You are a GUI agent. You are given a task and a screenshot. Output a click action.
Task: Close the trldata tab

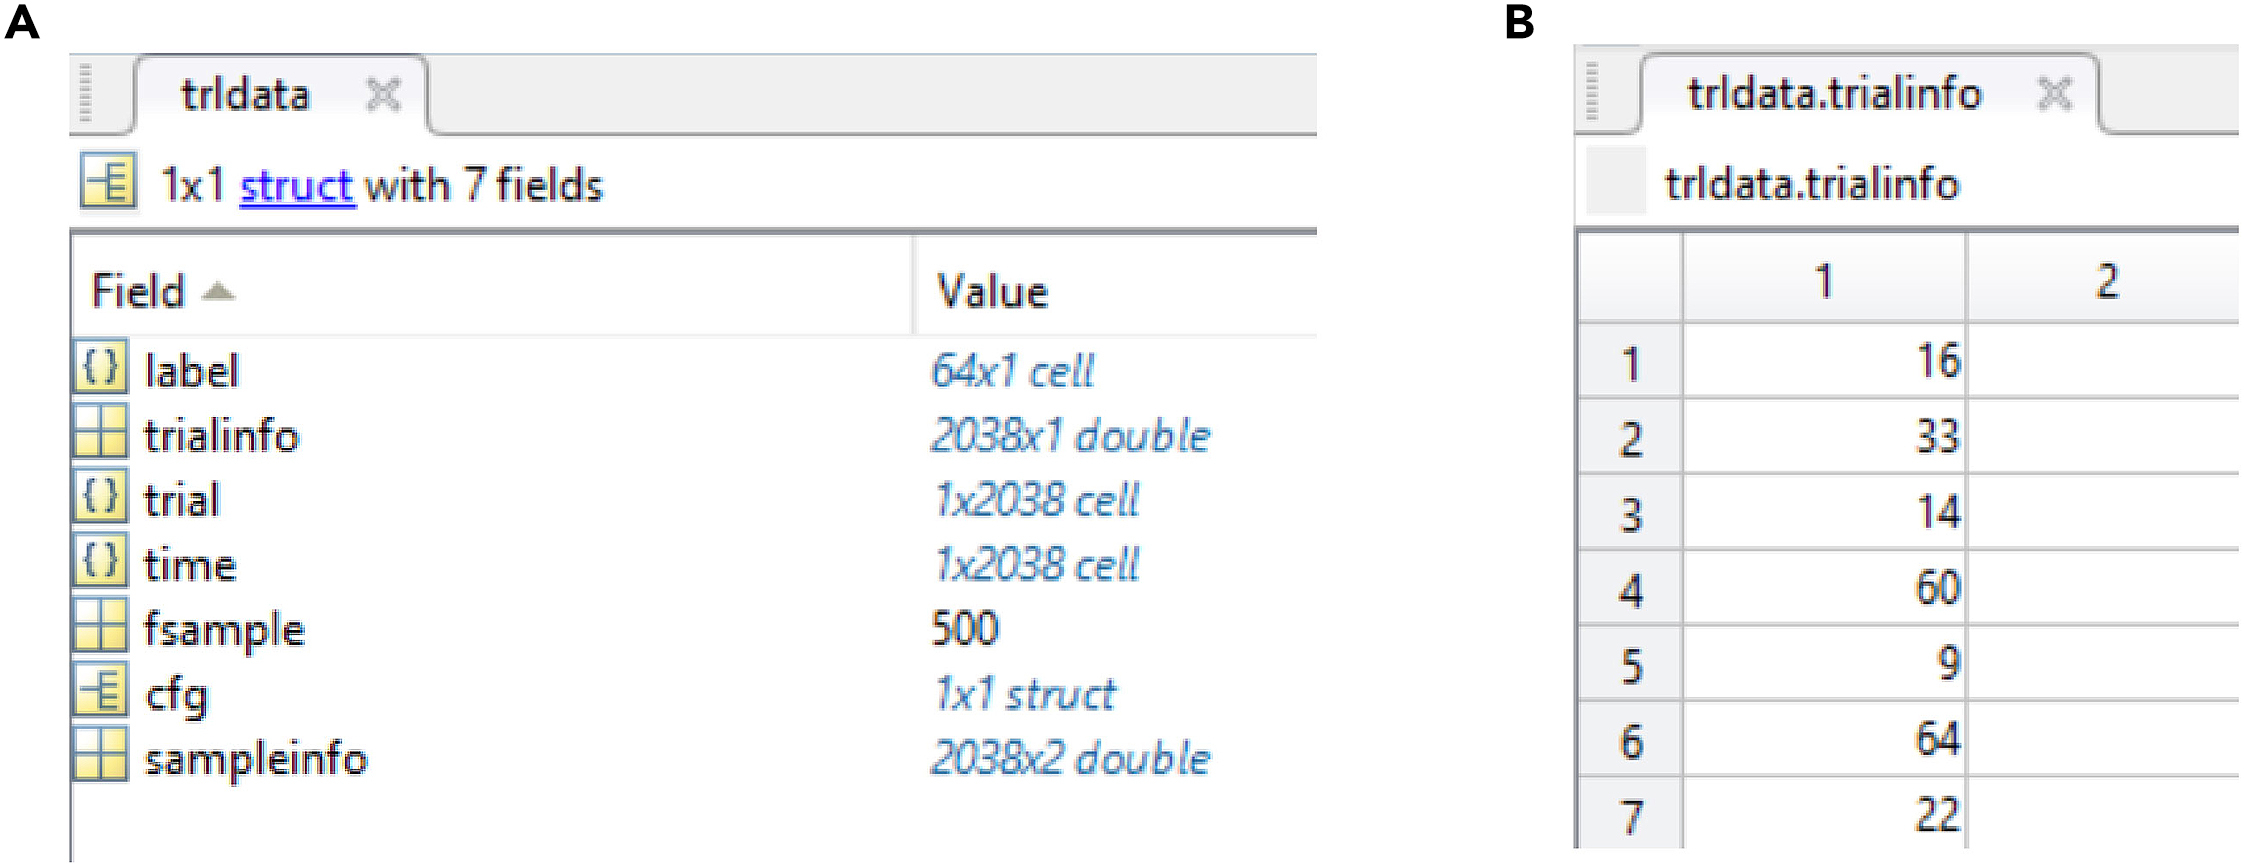(383, 95)
